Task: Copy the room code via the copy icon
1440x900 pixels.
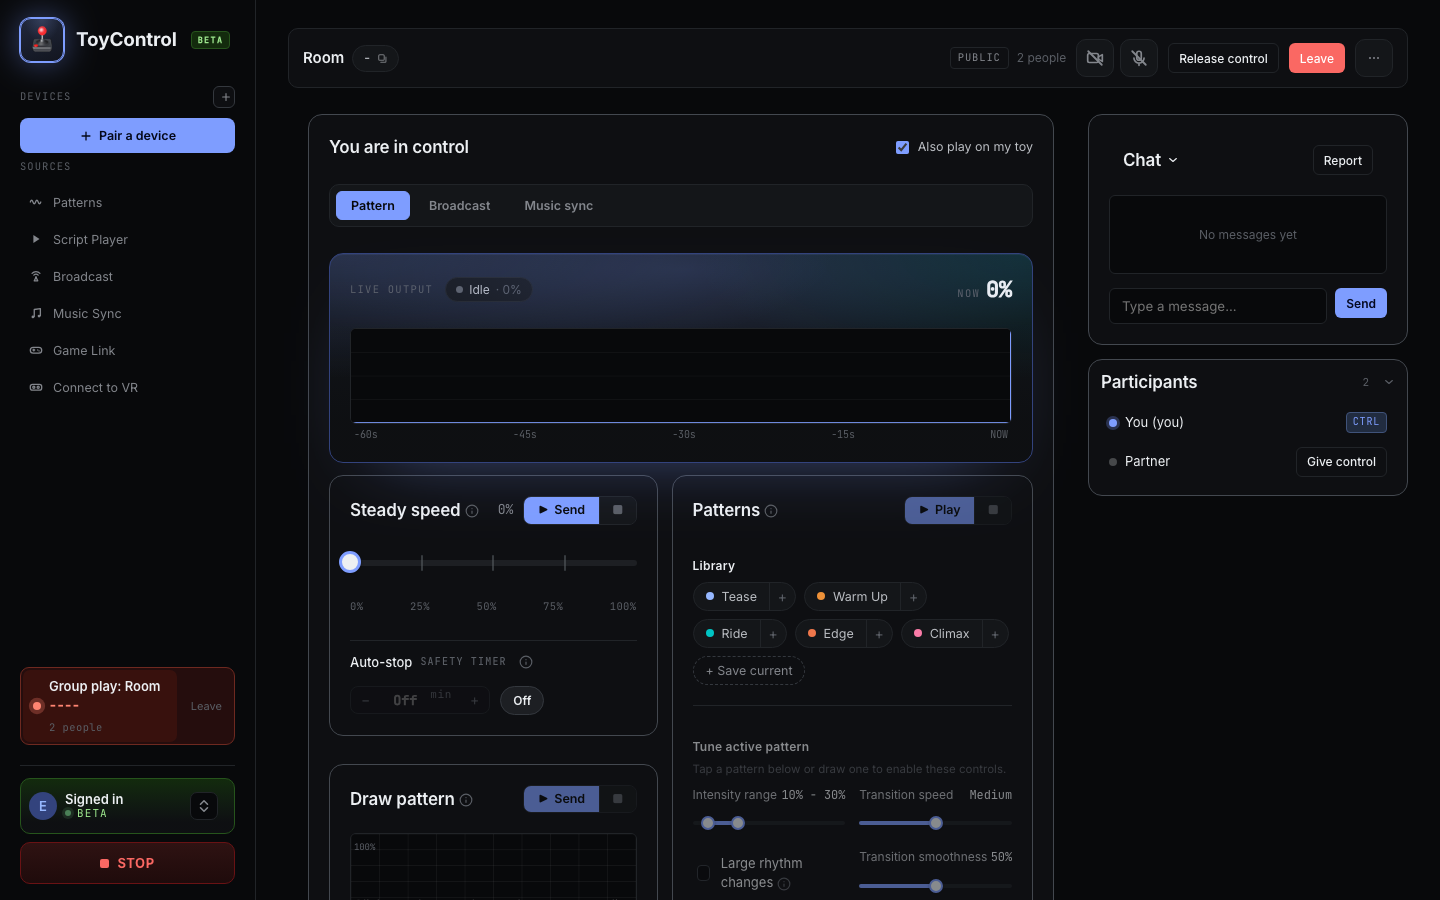Action: pyautogui.click(x=382, y=58)
